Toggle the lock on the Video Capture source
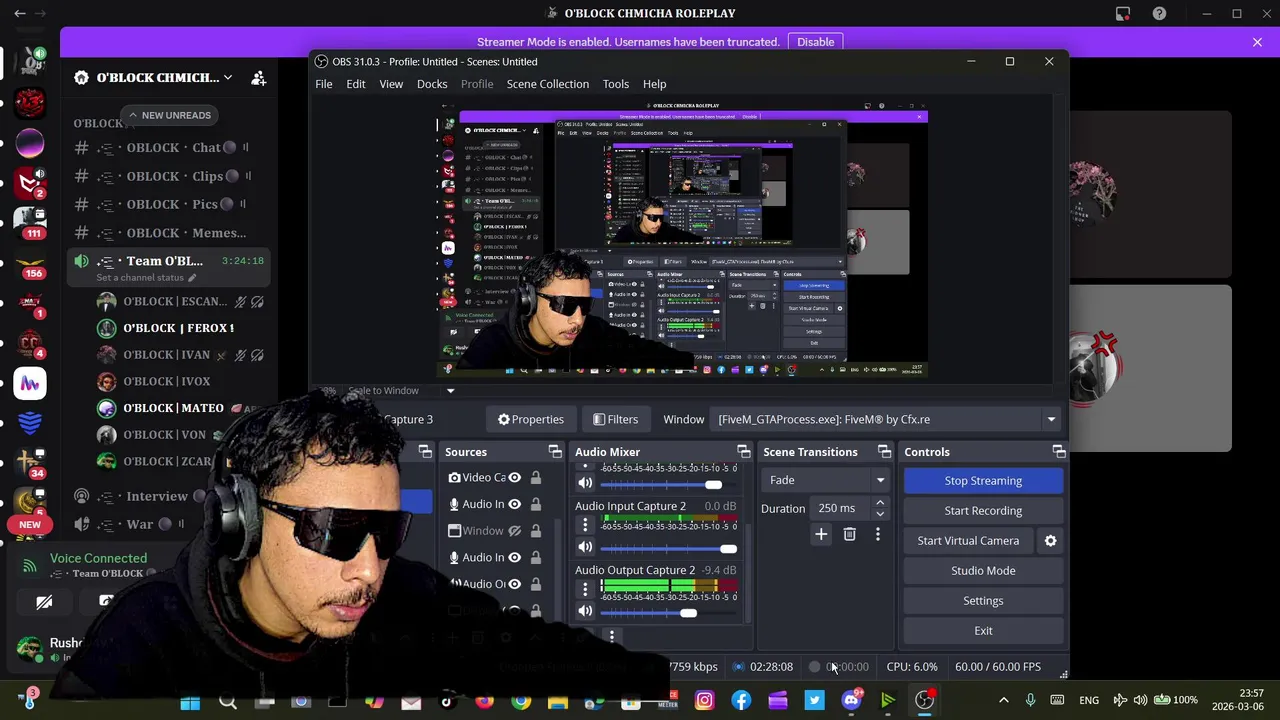 tap(536, 478)
